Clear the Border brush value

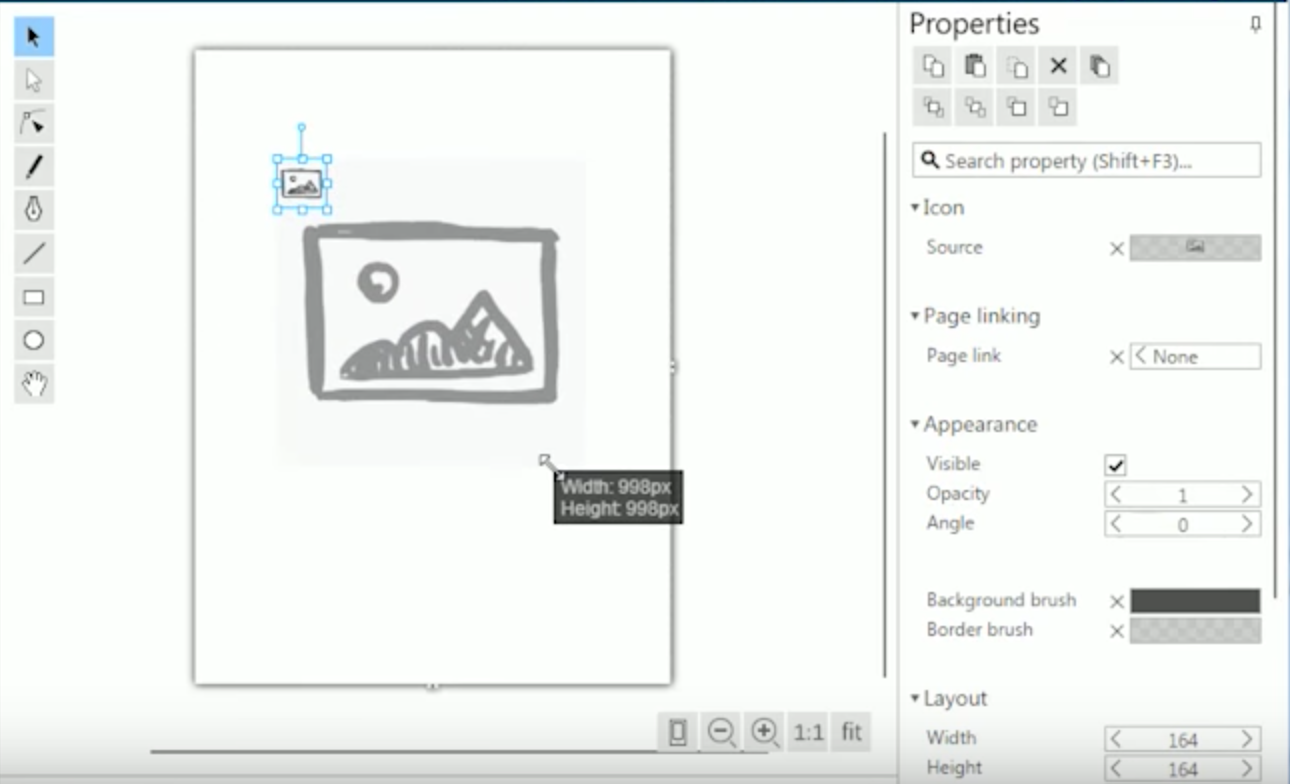pyautogui.click(x=1117, y=630)
